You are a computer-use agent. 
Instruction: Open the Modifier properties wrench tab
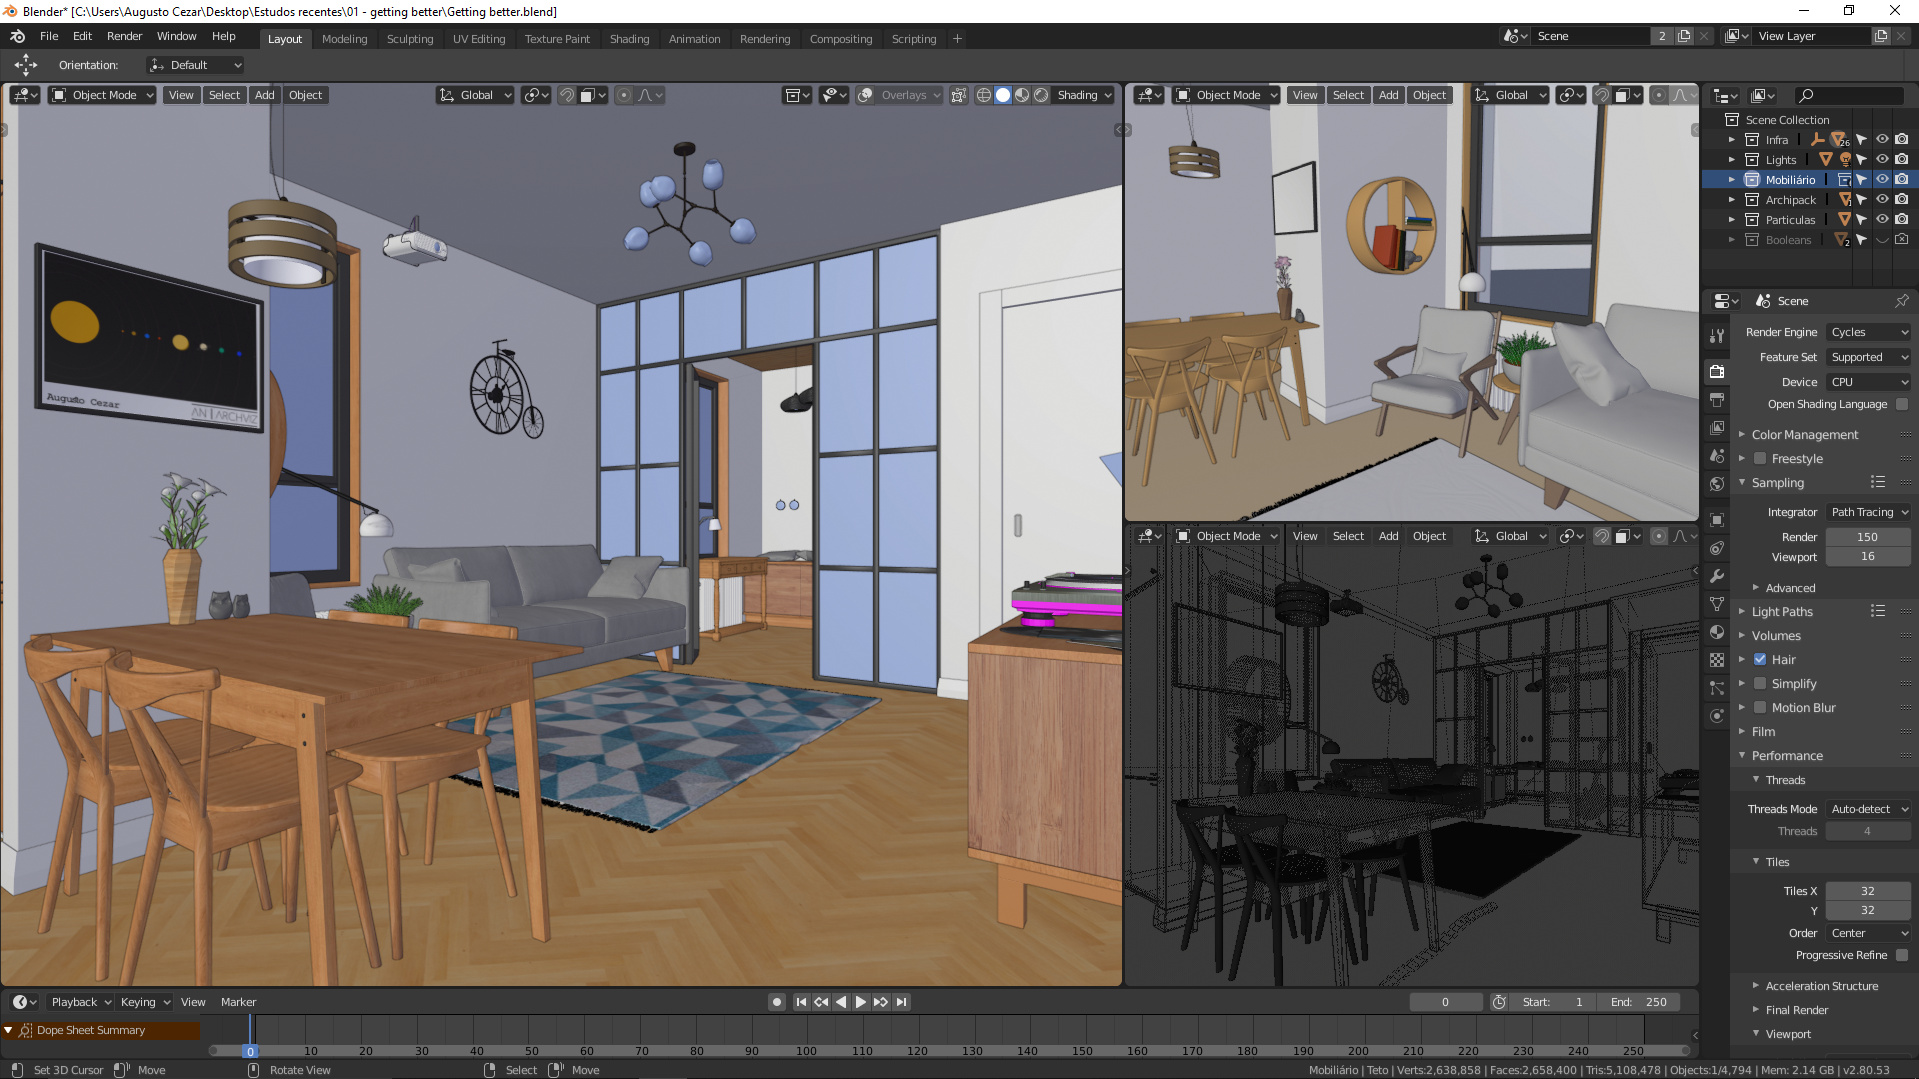pyautogui.click(x=1717, y=575)
